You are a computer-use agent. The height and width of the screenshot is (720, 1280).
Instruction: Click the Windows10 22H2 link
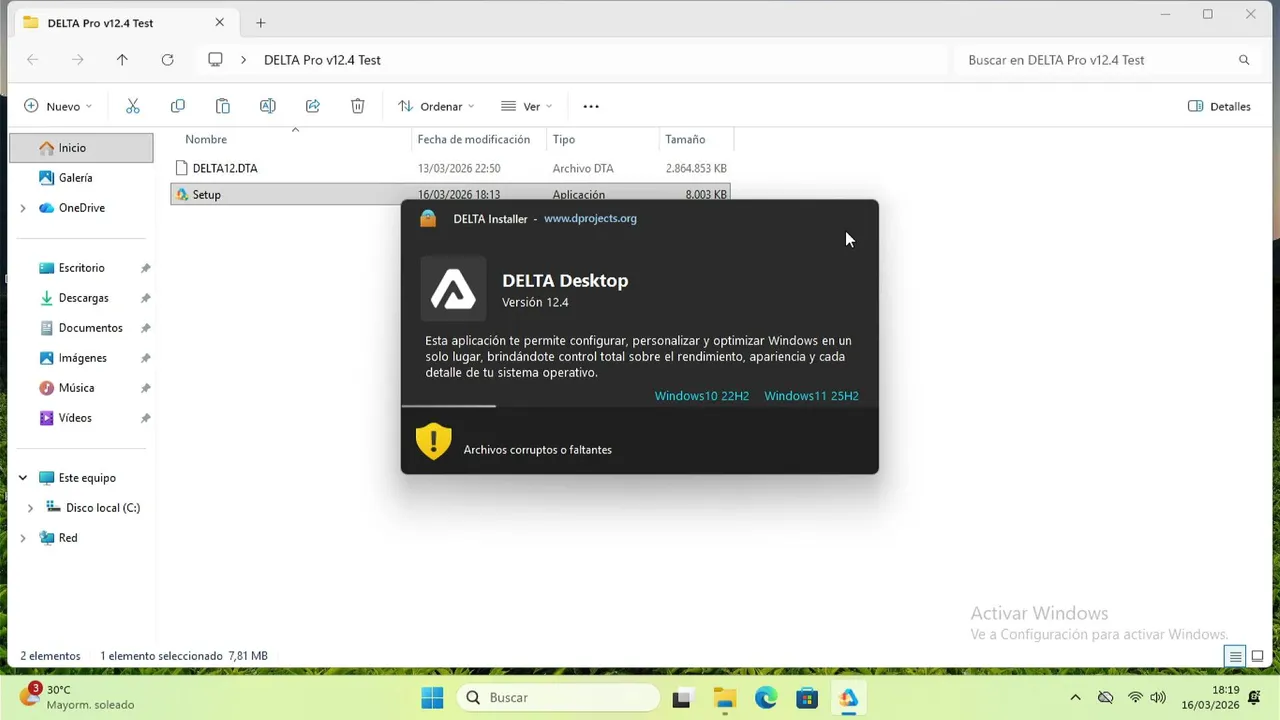[x=701, y=396]
